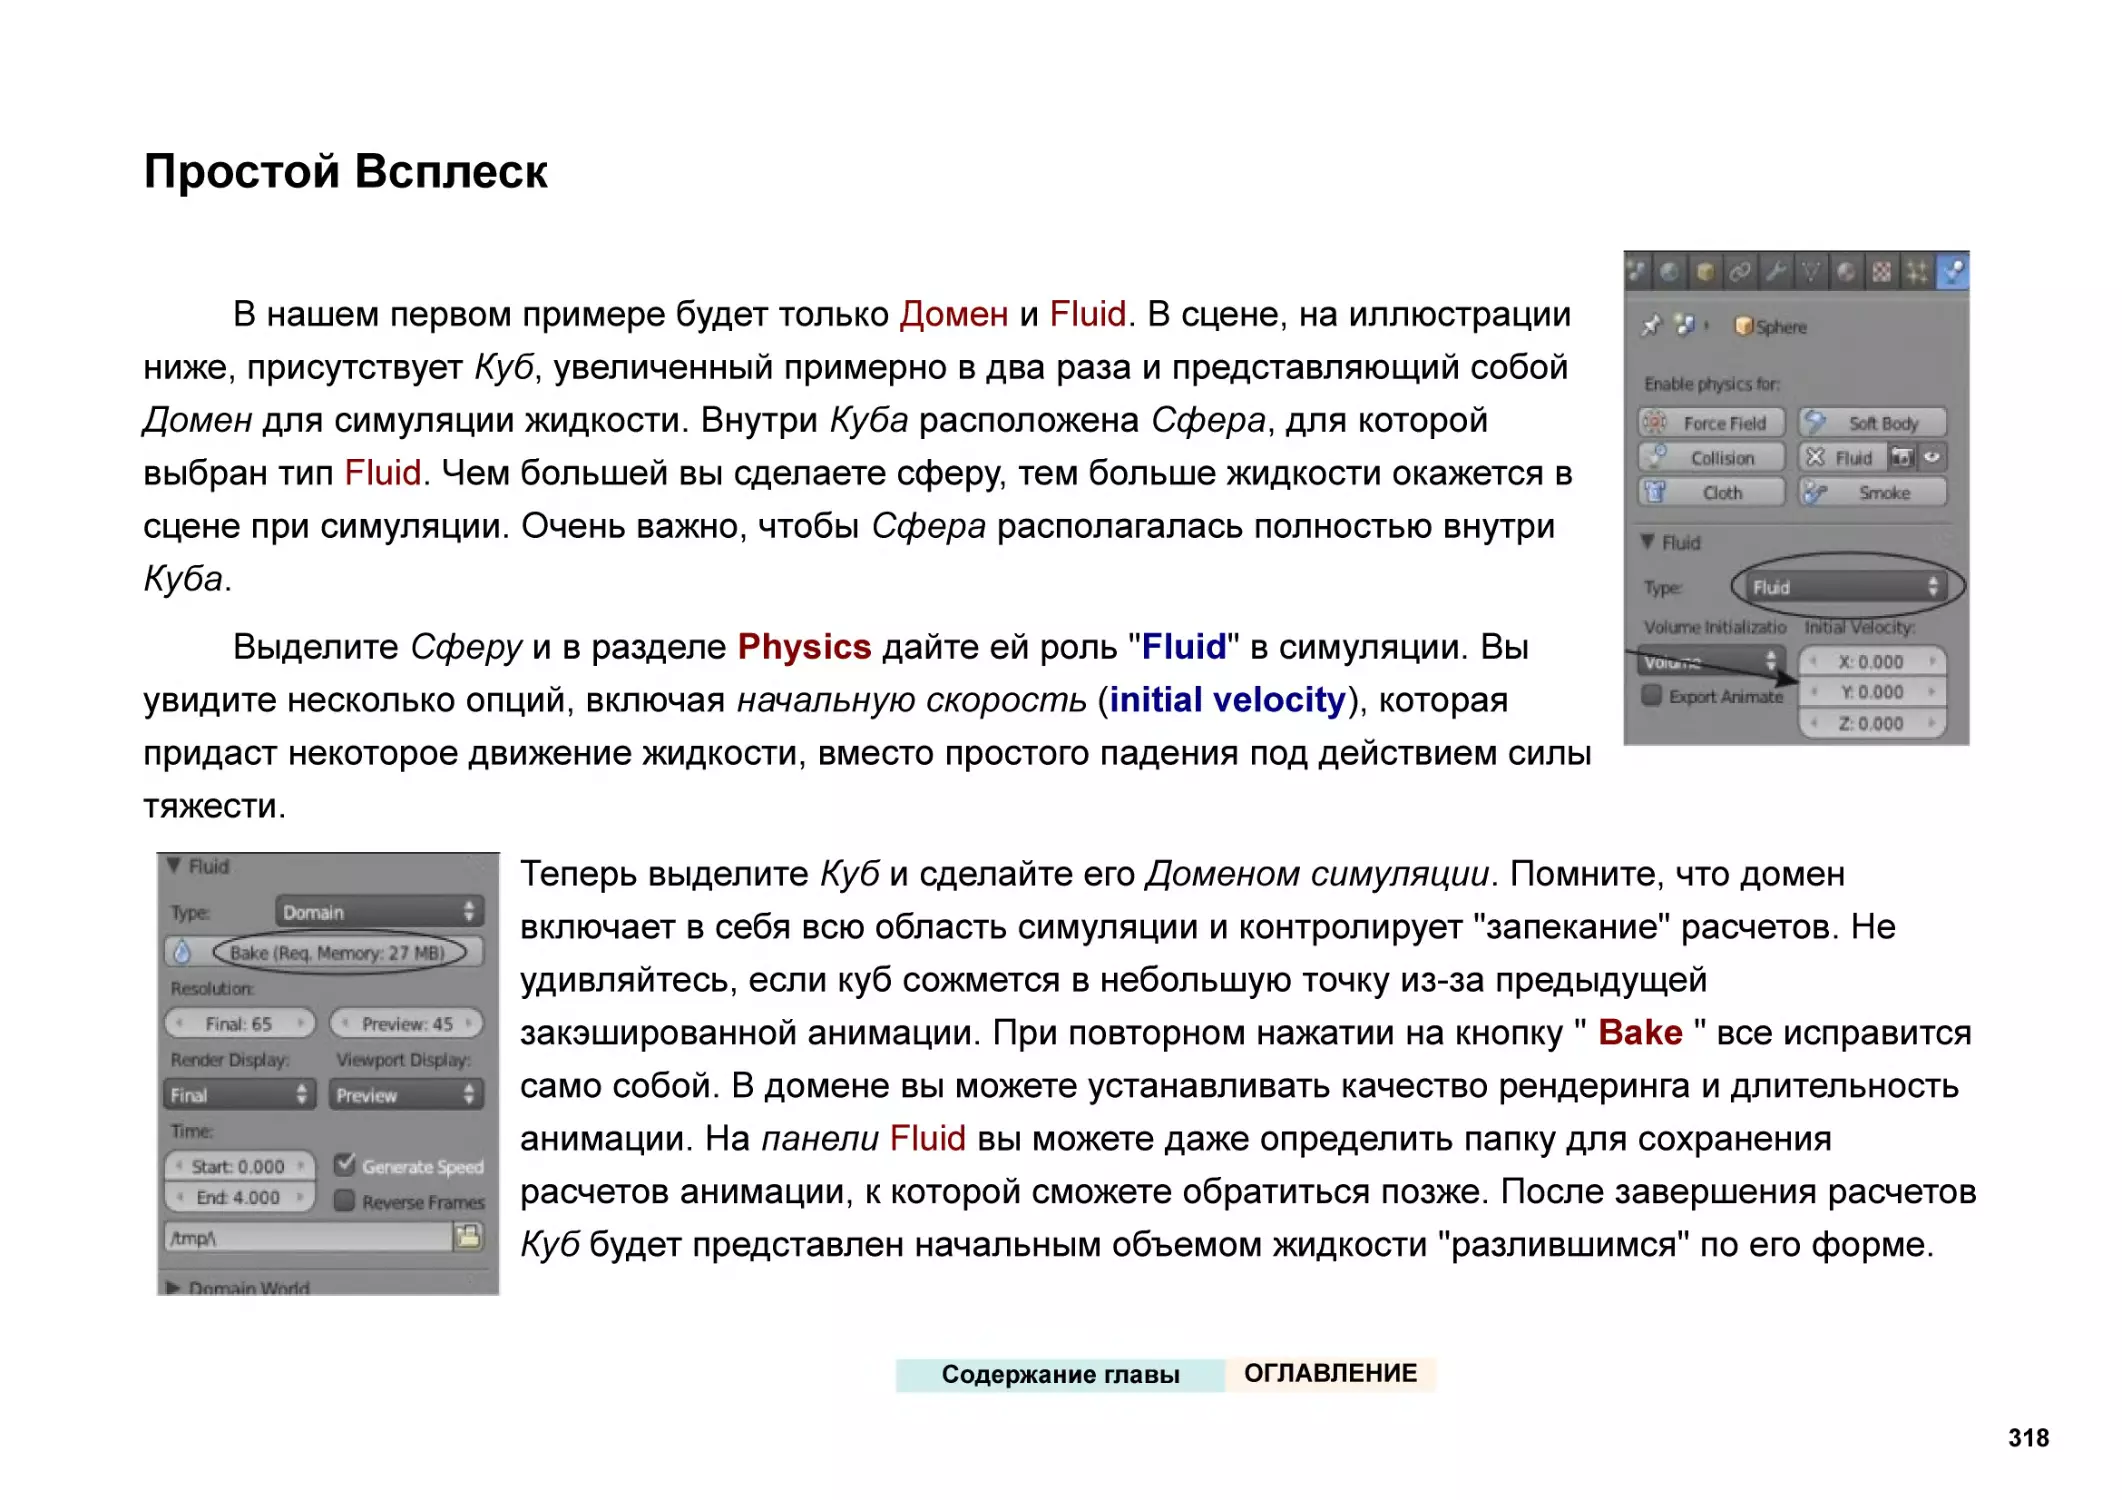Click the red Домен word in first paragraph
2122x1500 pixels.
(x=954, y=314)
